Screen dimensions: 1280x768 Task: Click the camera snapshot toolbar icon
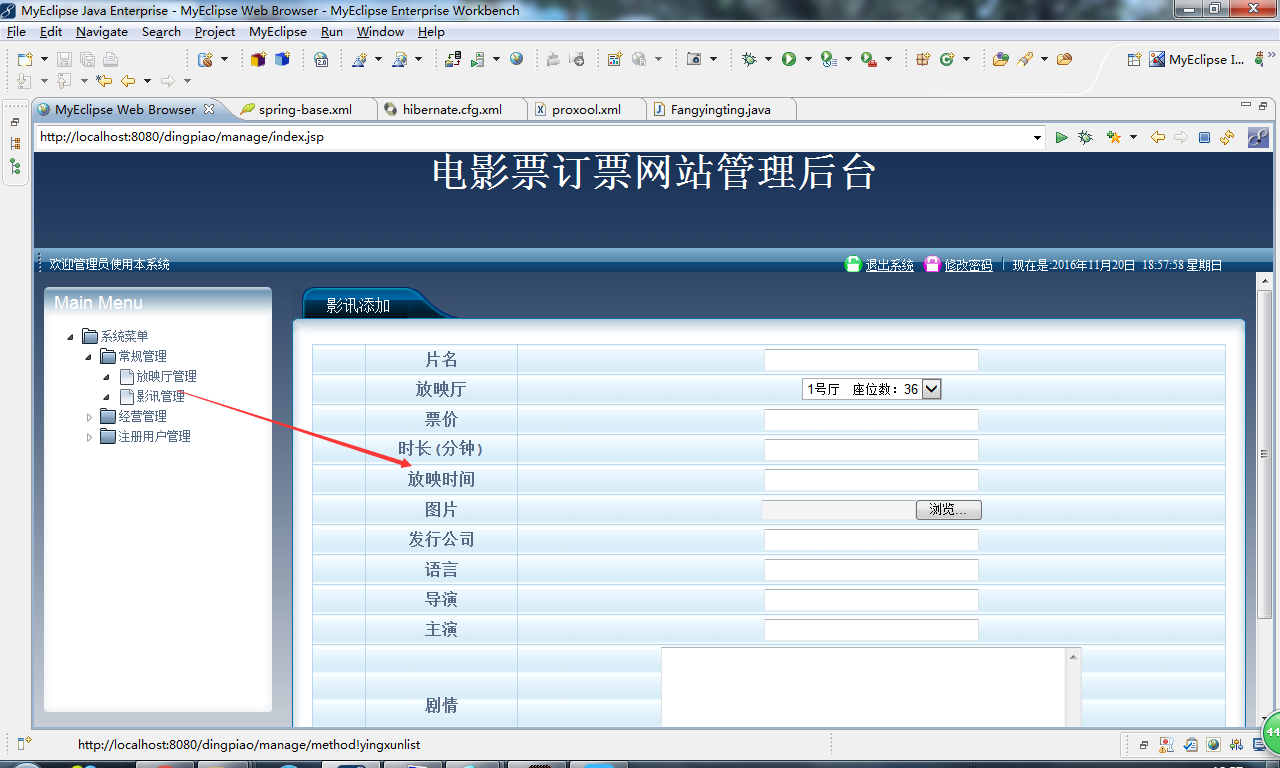click(694, 60)
